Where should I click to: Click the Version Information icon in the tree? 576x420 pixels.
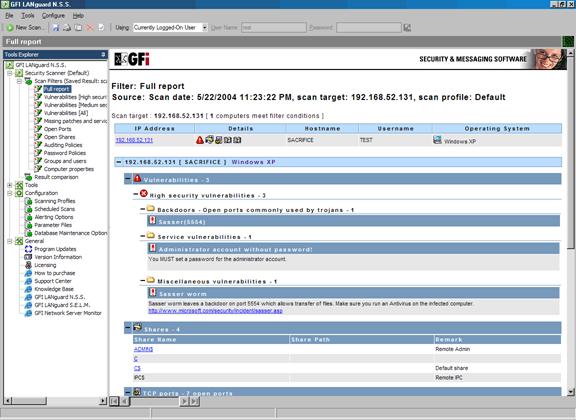[x=28, y=257]
